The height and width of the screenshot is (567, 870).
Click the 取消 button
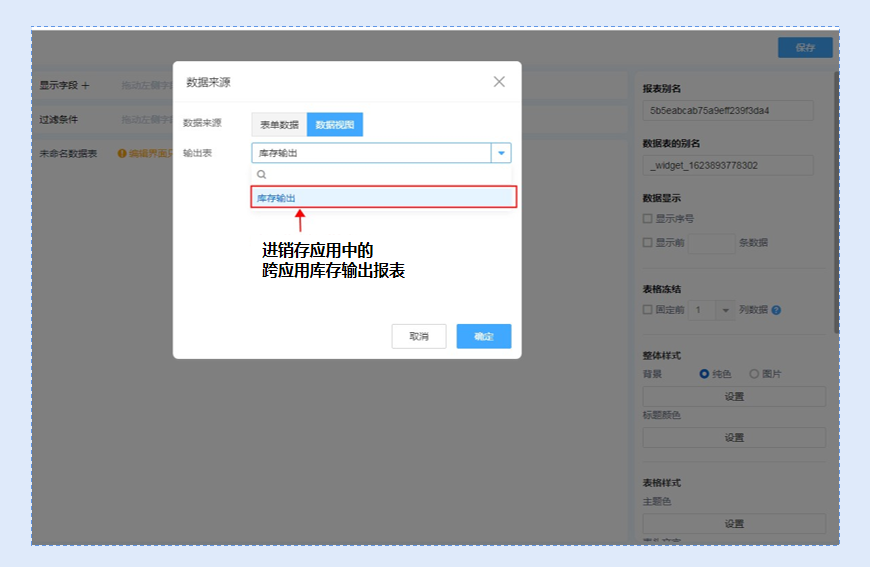pyautogui.click(x=418, y=337)
